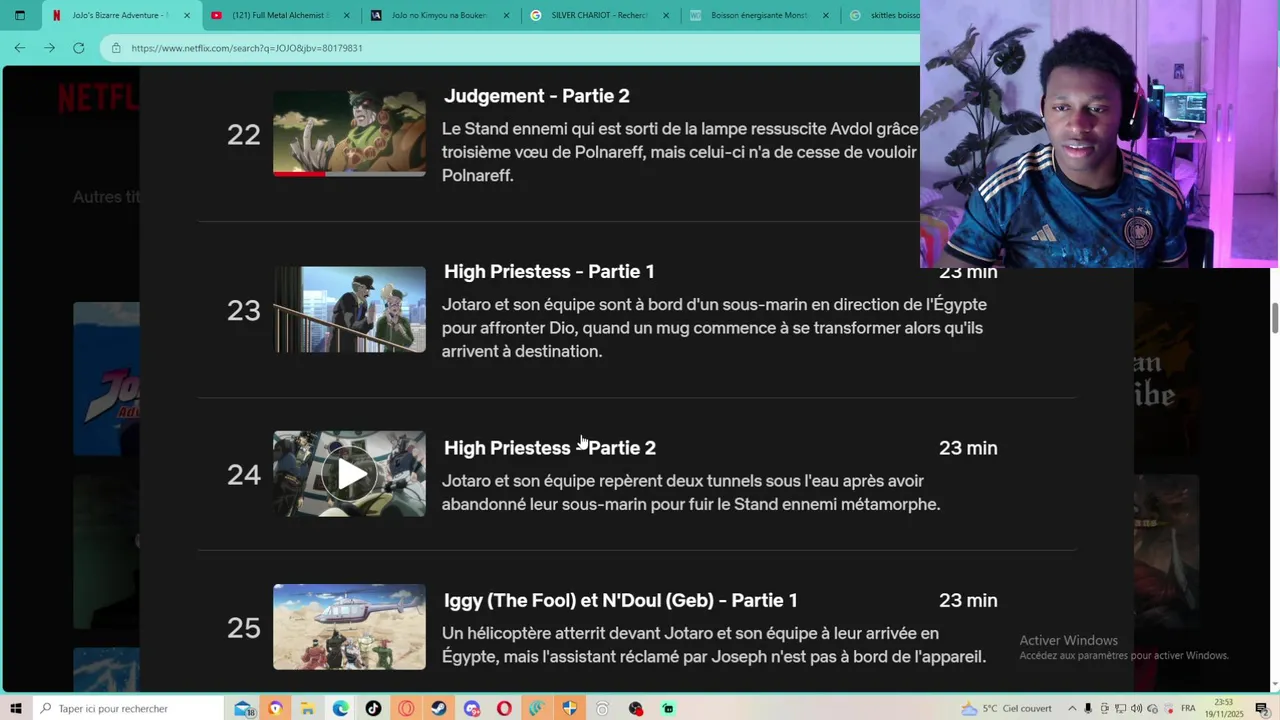
Task: Open the Windows security shield taskbar icon
Action: [570, 708]
